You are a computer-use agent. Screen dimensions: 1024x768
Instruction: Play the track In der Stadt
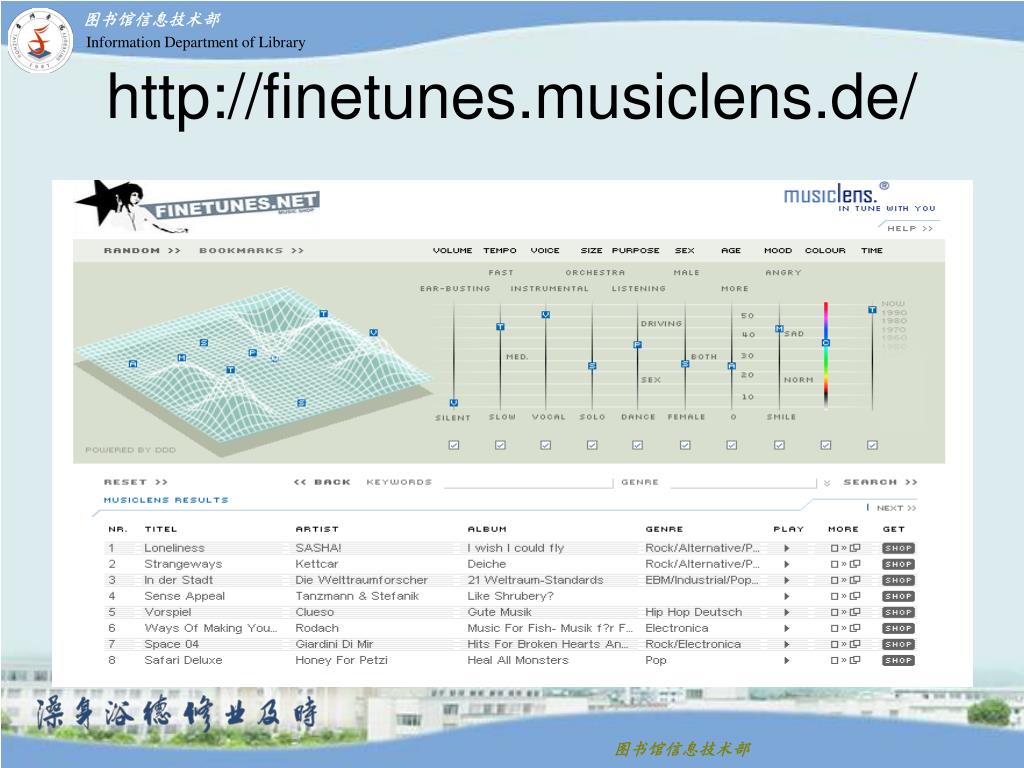tap(787, 581)
